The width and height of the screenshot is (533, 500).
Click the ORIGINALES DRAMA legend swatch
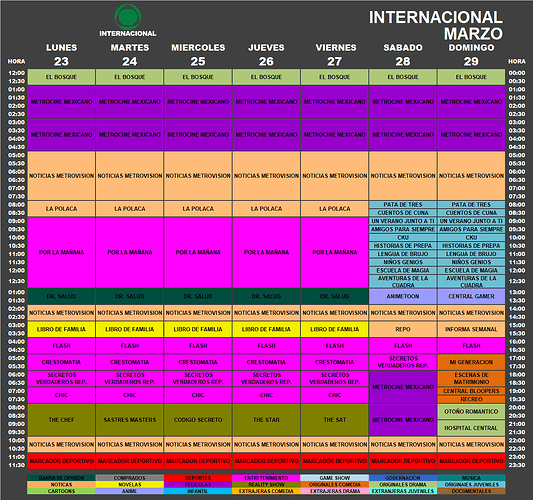[403, 484]
